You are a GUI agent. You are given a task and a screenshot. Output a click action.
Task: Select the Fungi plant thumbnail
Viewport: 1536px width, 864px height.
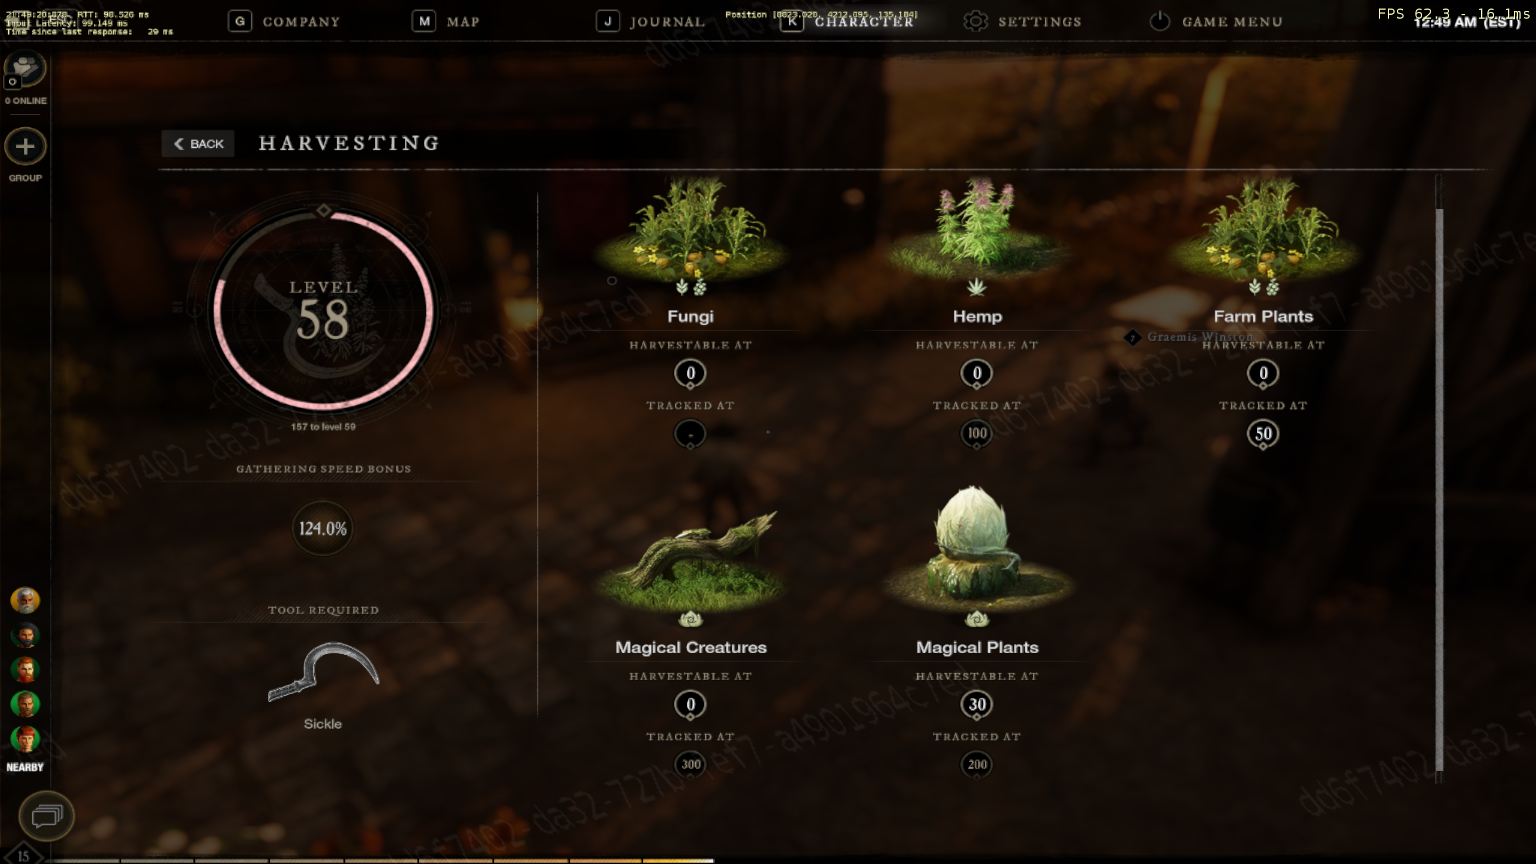click(690, 229)
